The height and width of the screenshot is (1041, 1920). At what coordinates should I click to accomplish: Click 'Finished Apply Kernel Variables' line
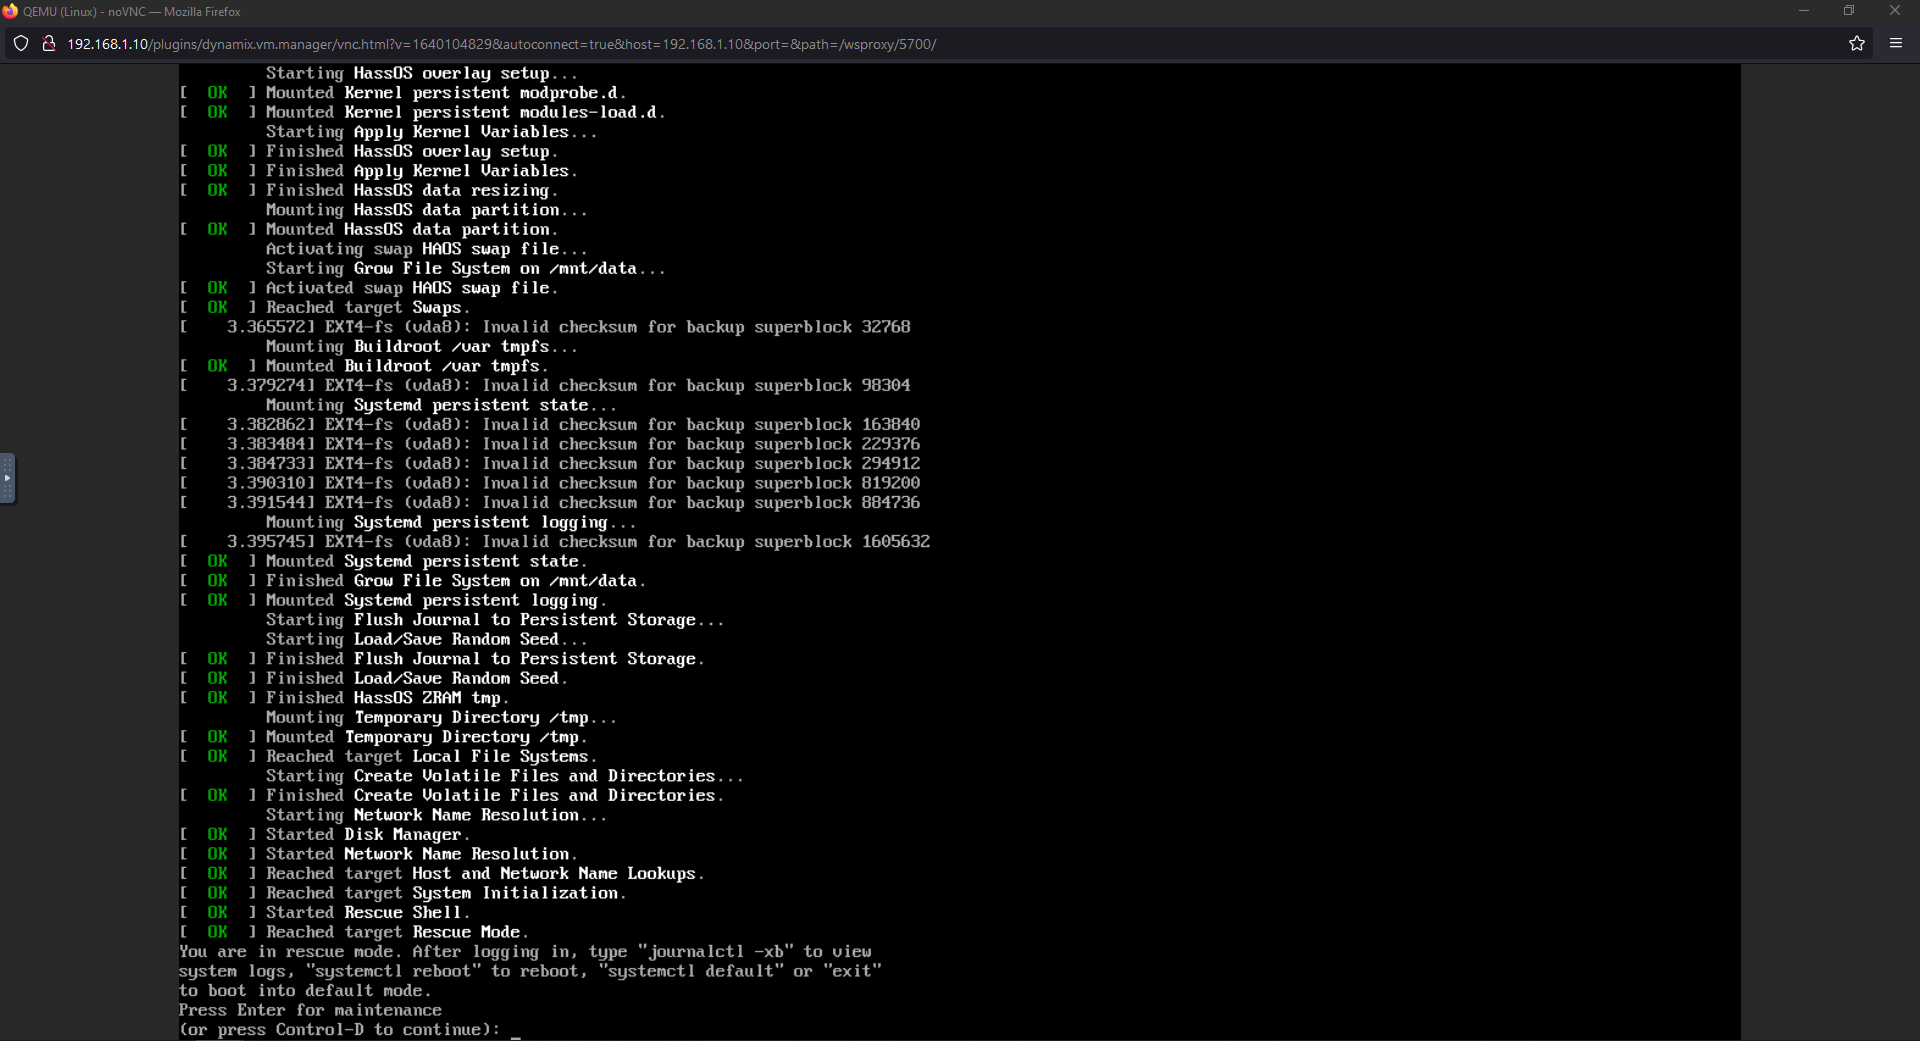pos(379,171)
